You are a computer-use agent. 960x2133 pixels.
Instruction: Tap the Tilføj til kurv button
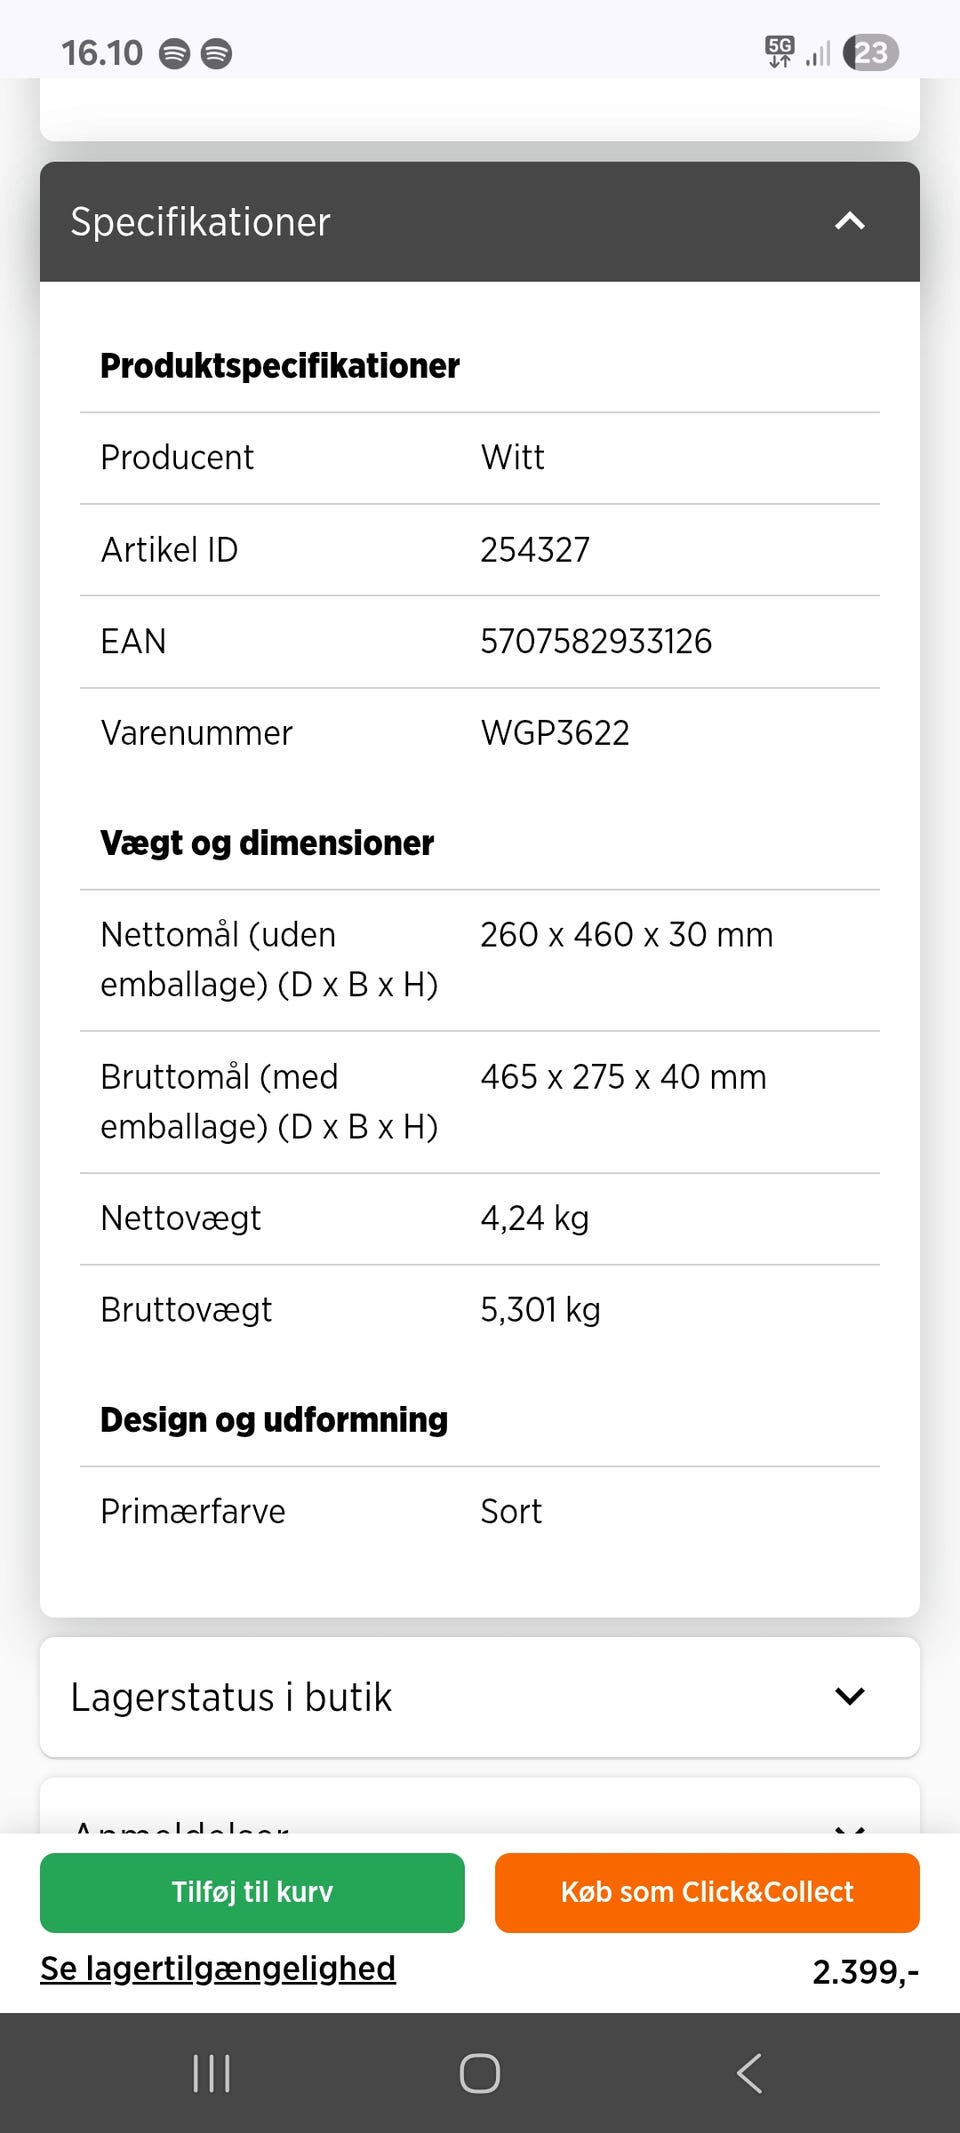click(x=252, y=1892)
